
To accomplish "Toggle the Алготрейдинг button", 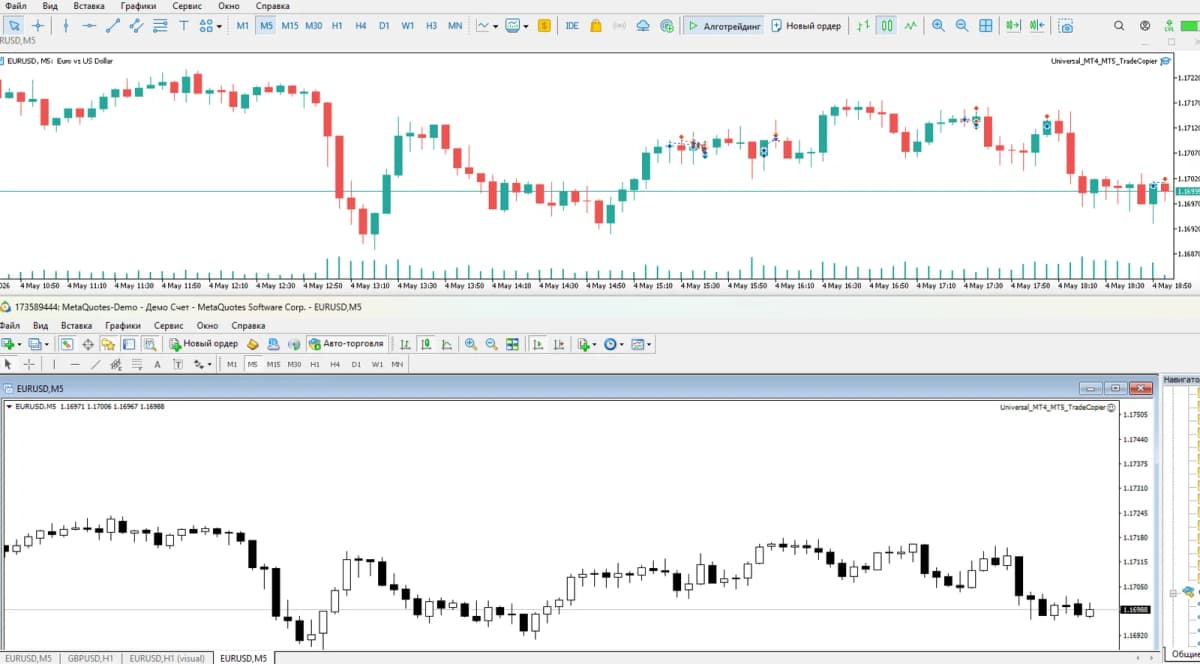I will (x=724, y=25).
